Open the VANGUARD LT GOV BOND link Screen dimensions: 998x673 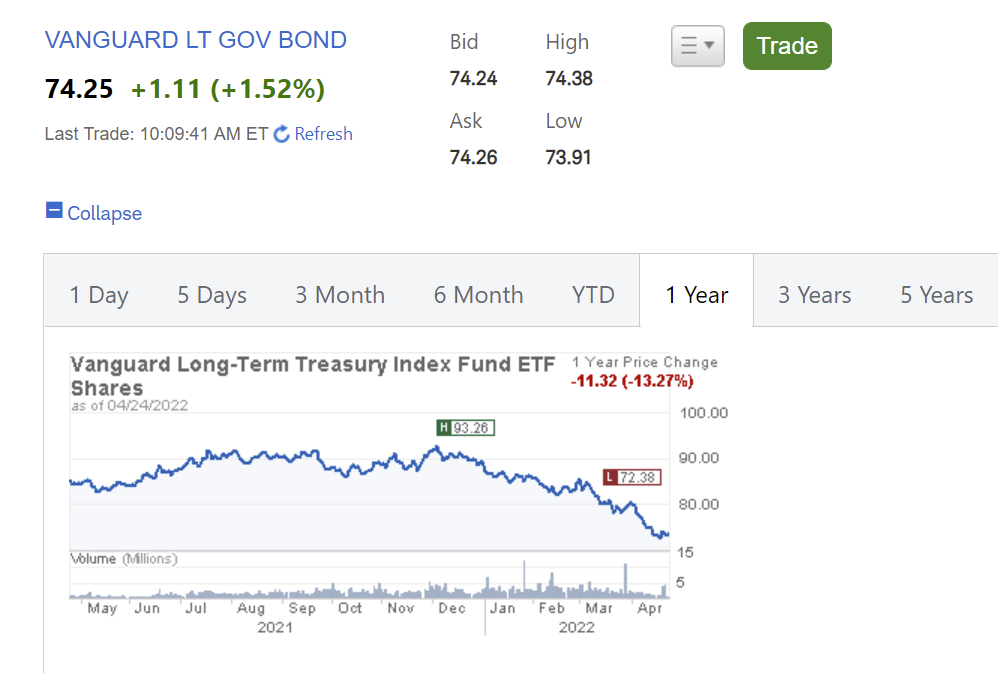(196, 41)
